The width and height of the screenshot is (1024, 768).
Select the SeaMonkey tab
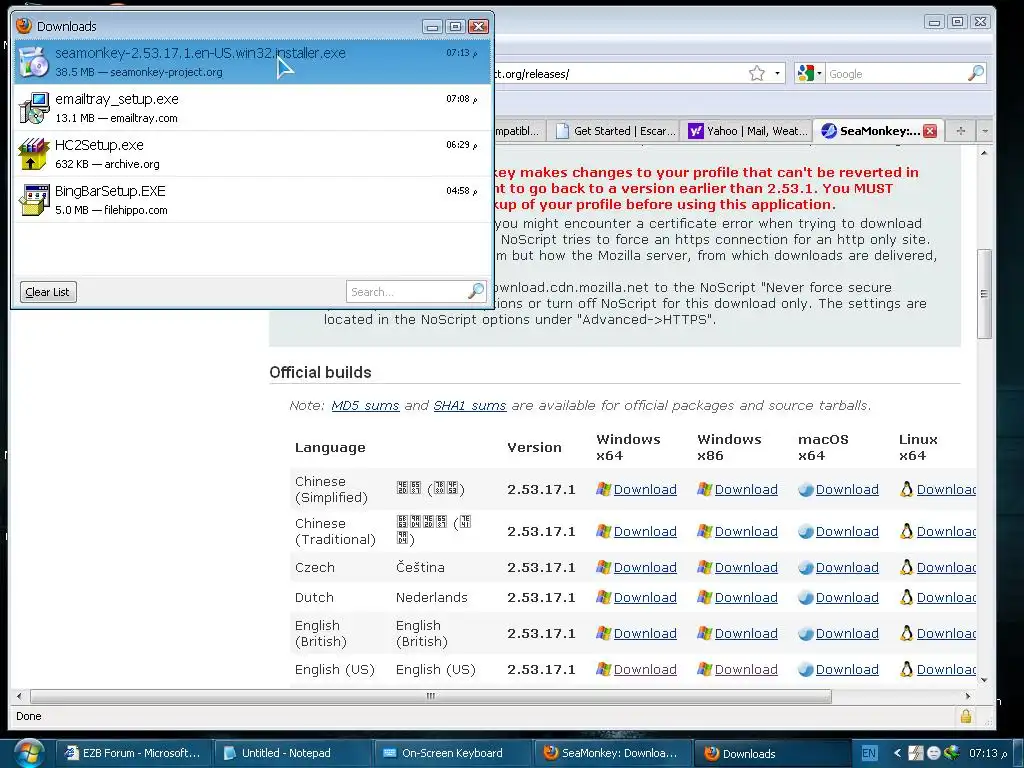click(x=879, y=131)
